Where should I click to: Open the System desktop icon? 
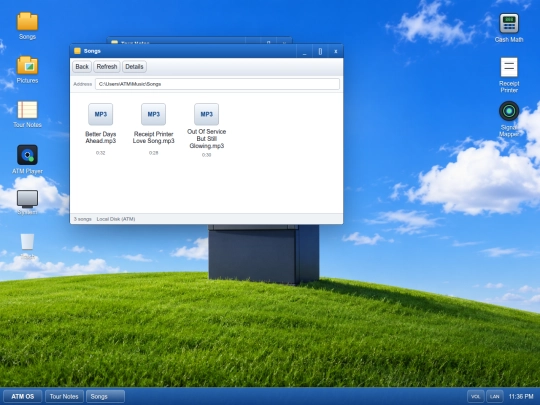point(27,202)
